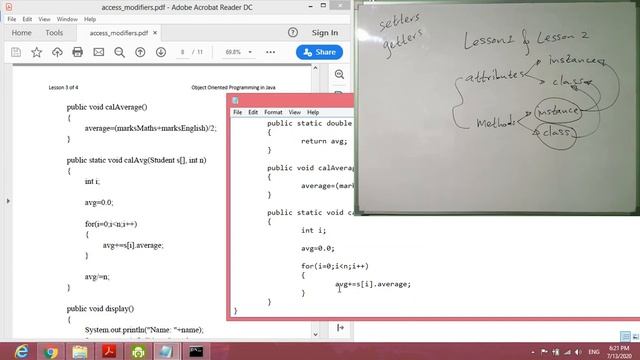The height and width of the screenshot is (360, 640).
Task: Click 'return avg;' line in Notepad
Action: (324, 141)
